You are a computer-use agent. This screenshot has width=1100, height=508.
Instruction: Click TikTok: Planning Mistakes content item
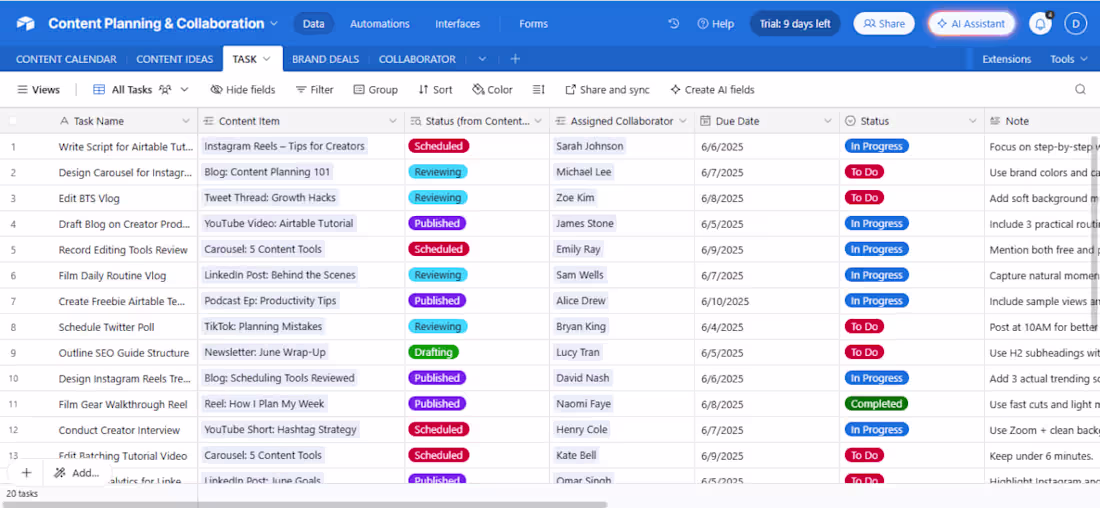(x=263, y=326)
